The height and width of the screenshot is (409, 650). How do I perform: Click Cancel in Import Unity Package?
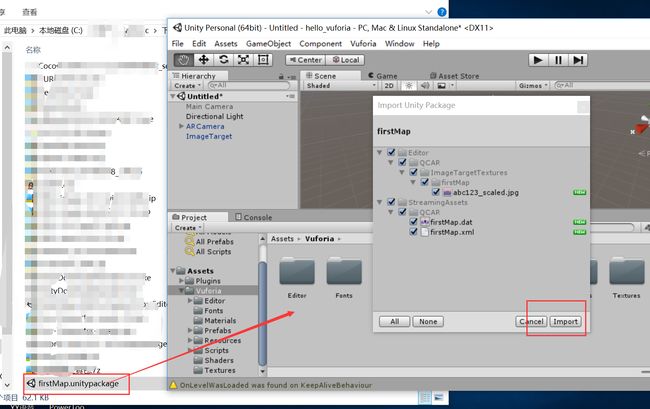point(531,322)
